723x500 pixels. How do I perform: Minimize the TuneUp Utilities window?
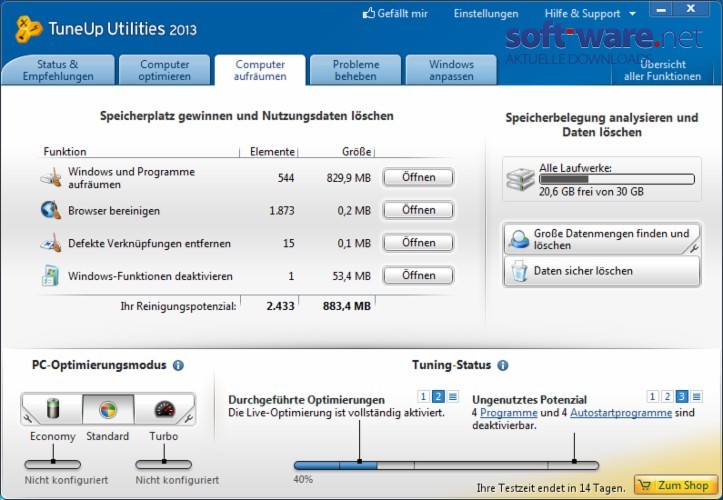pos(661,10)
